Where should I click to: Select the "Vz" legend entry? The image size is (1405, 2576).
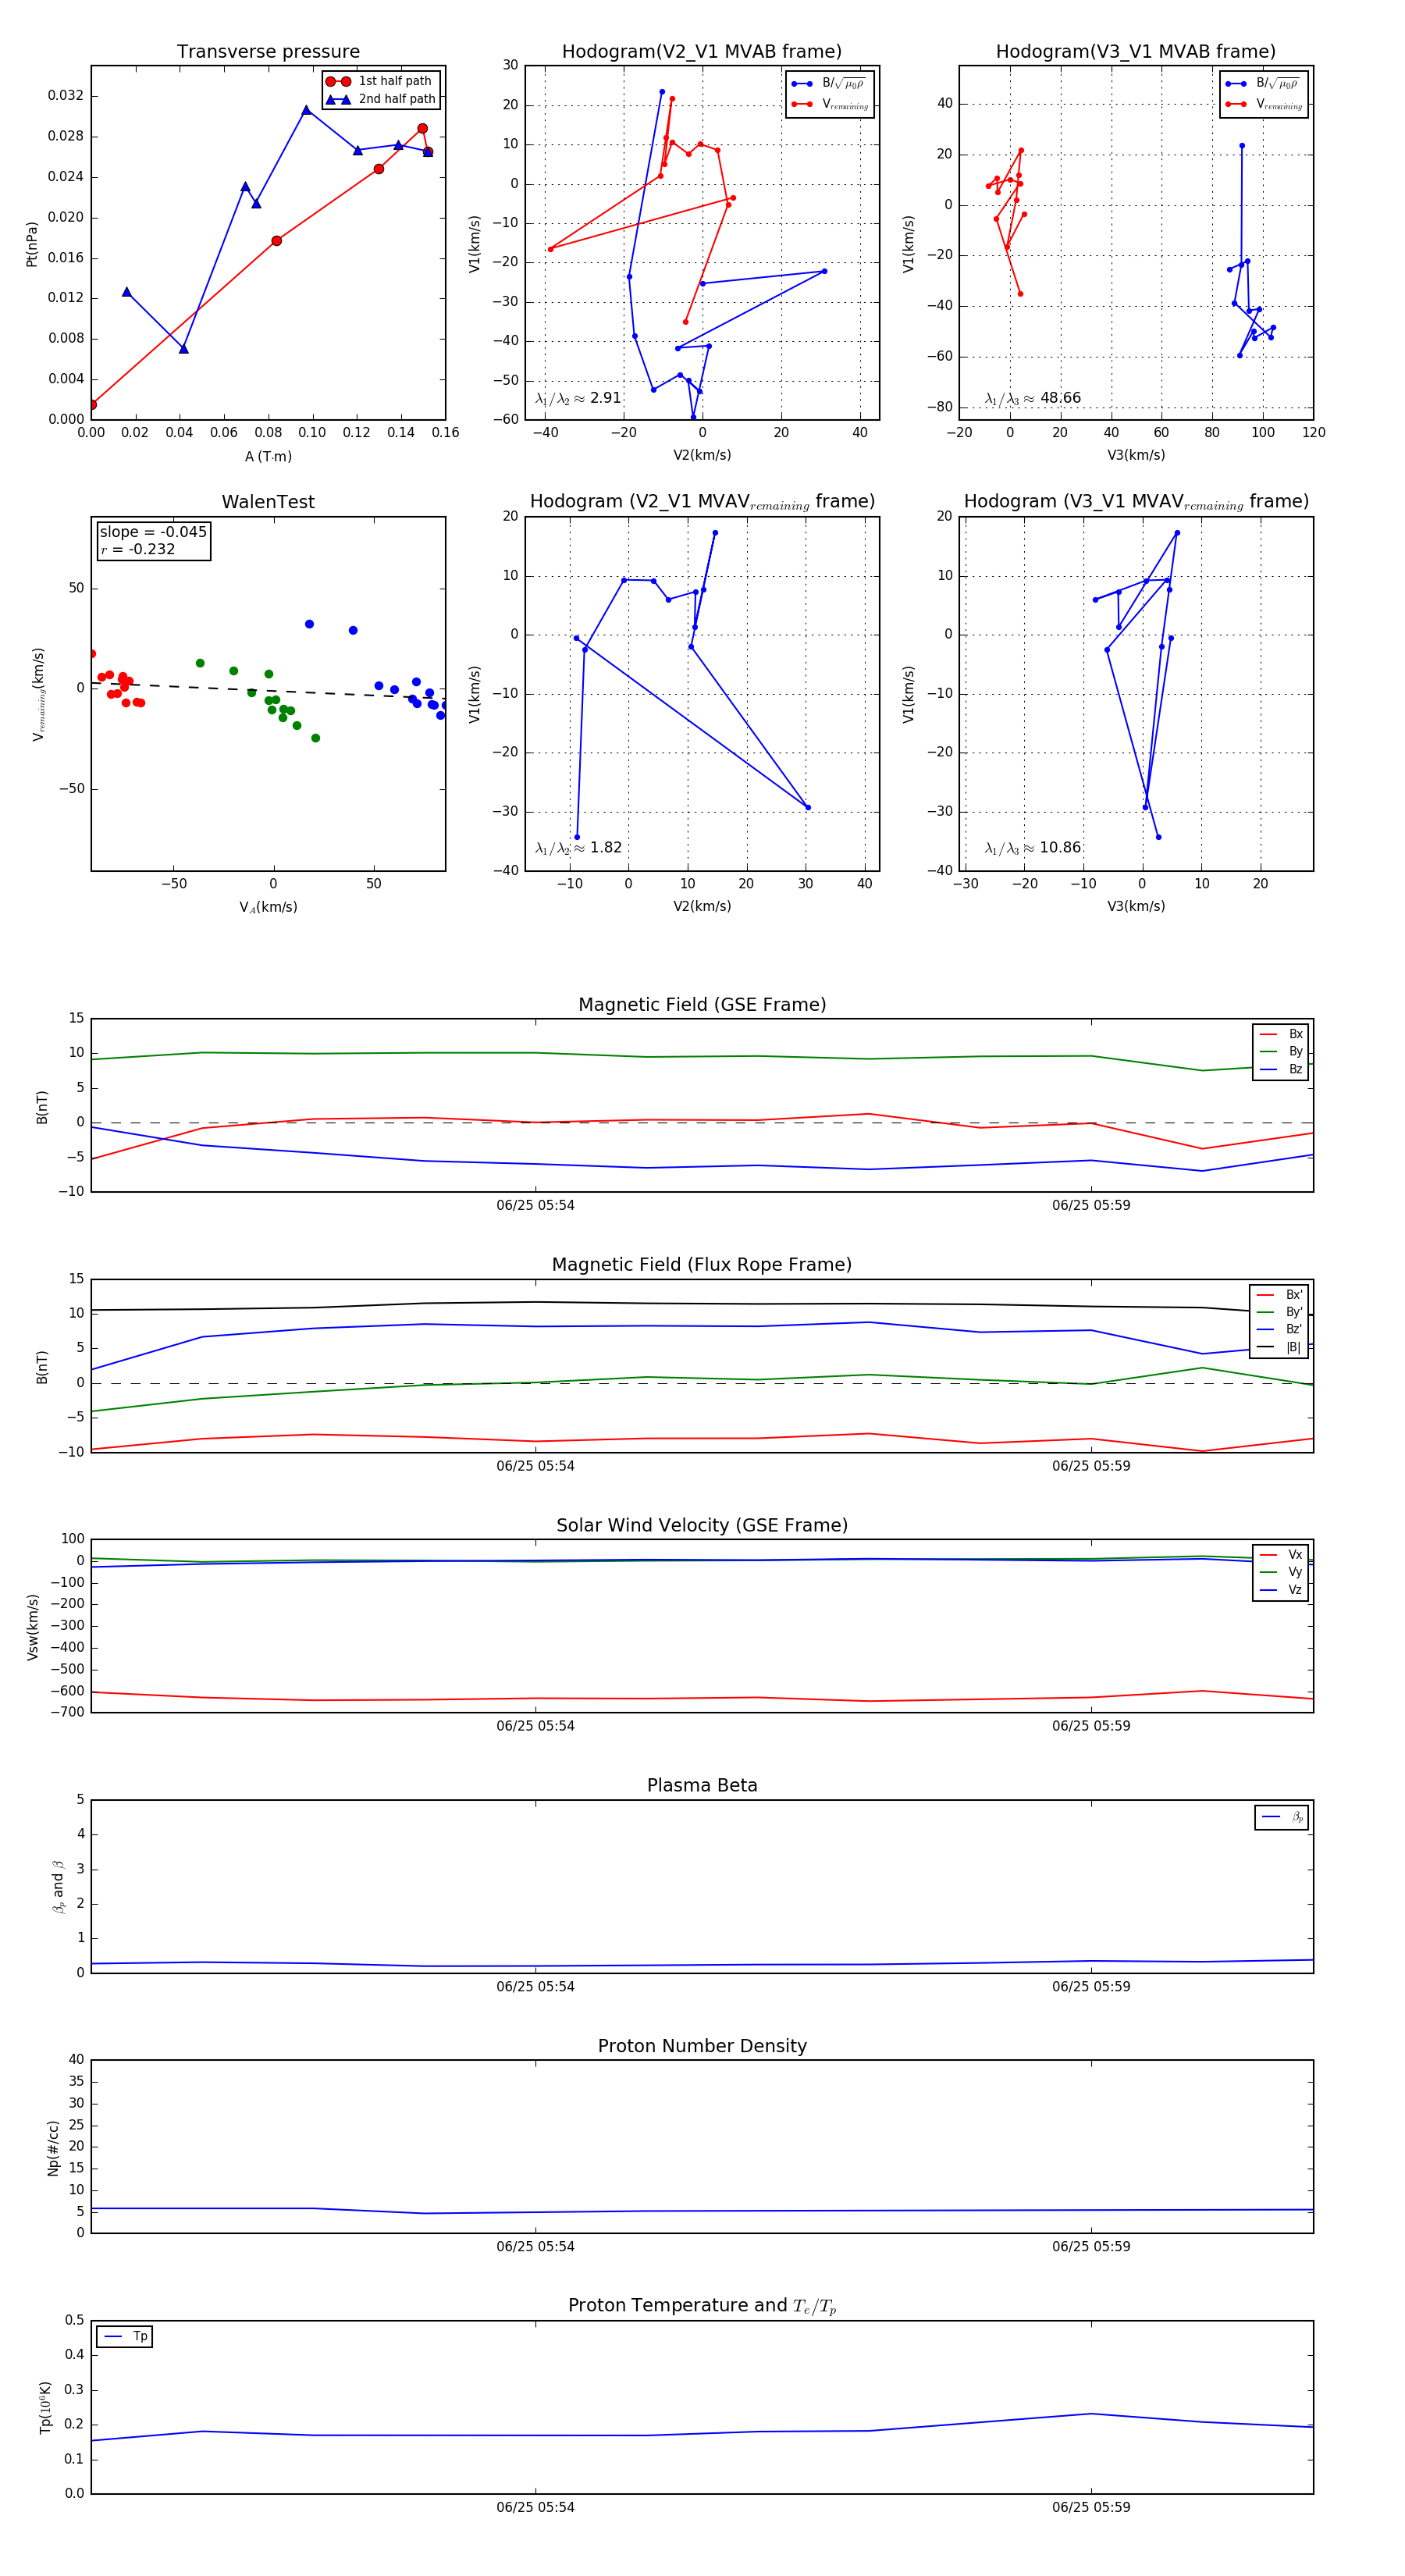1281,1590
